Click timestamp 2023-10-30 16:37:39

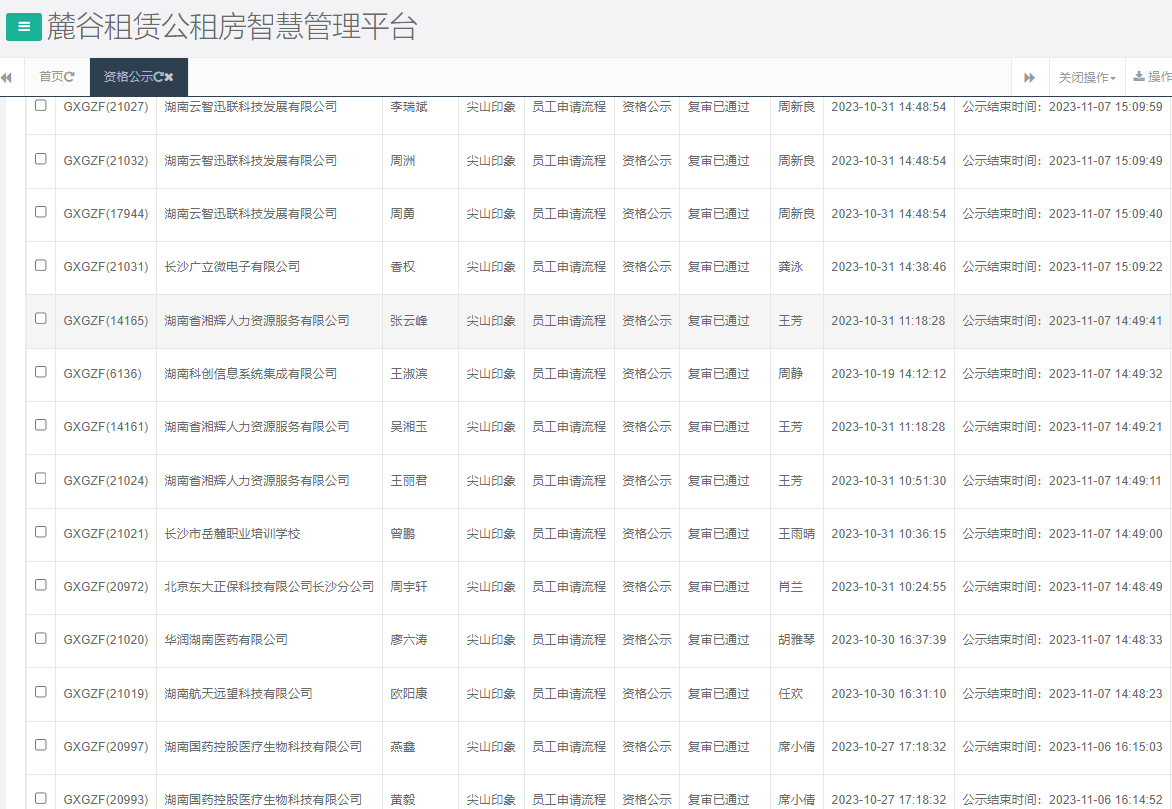click(x=889, y=640)
